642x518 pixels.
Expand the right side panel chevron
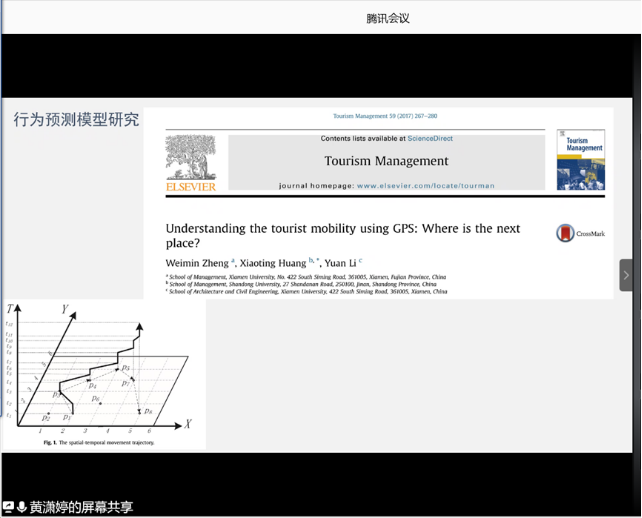626,275
